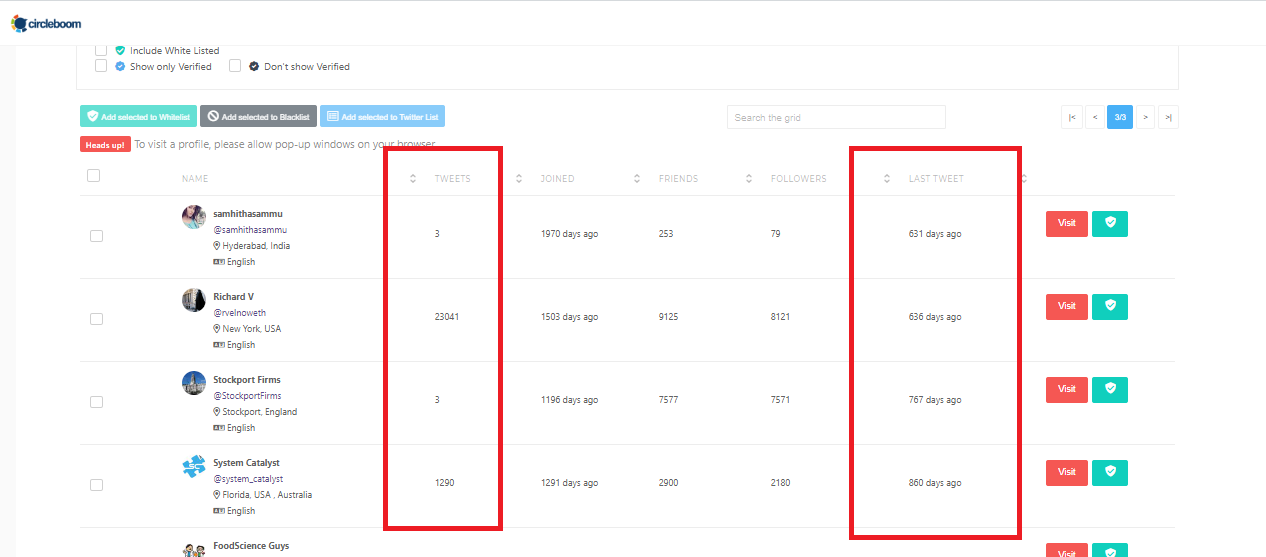Viewport: 1266px width, 557px height.
Task: Click the samhithasammu name link
Action: 248,214
